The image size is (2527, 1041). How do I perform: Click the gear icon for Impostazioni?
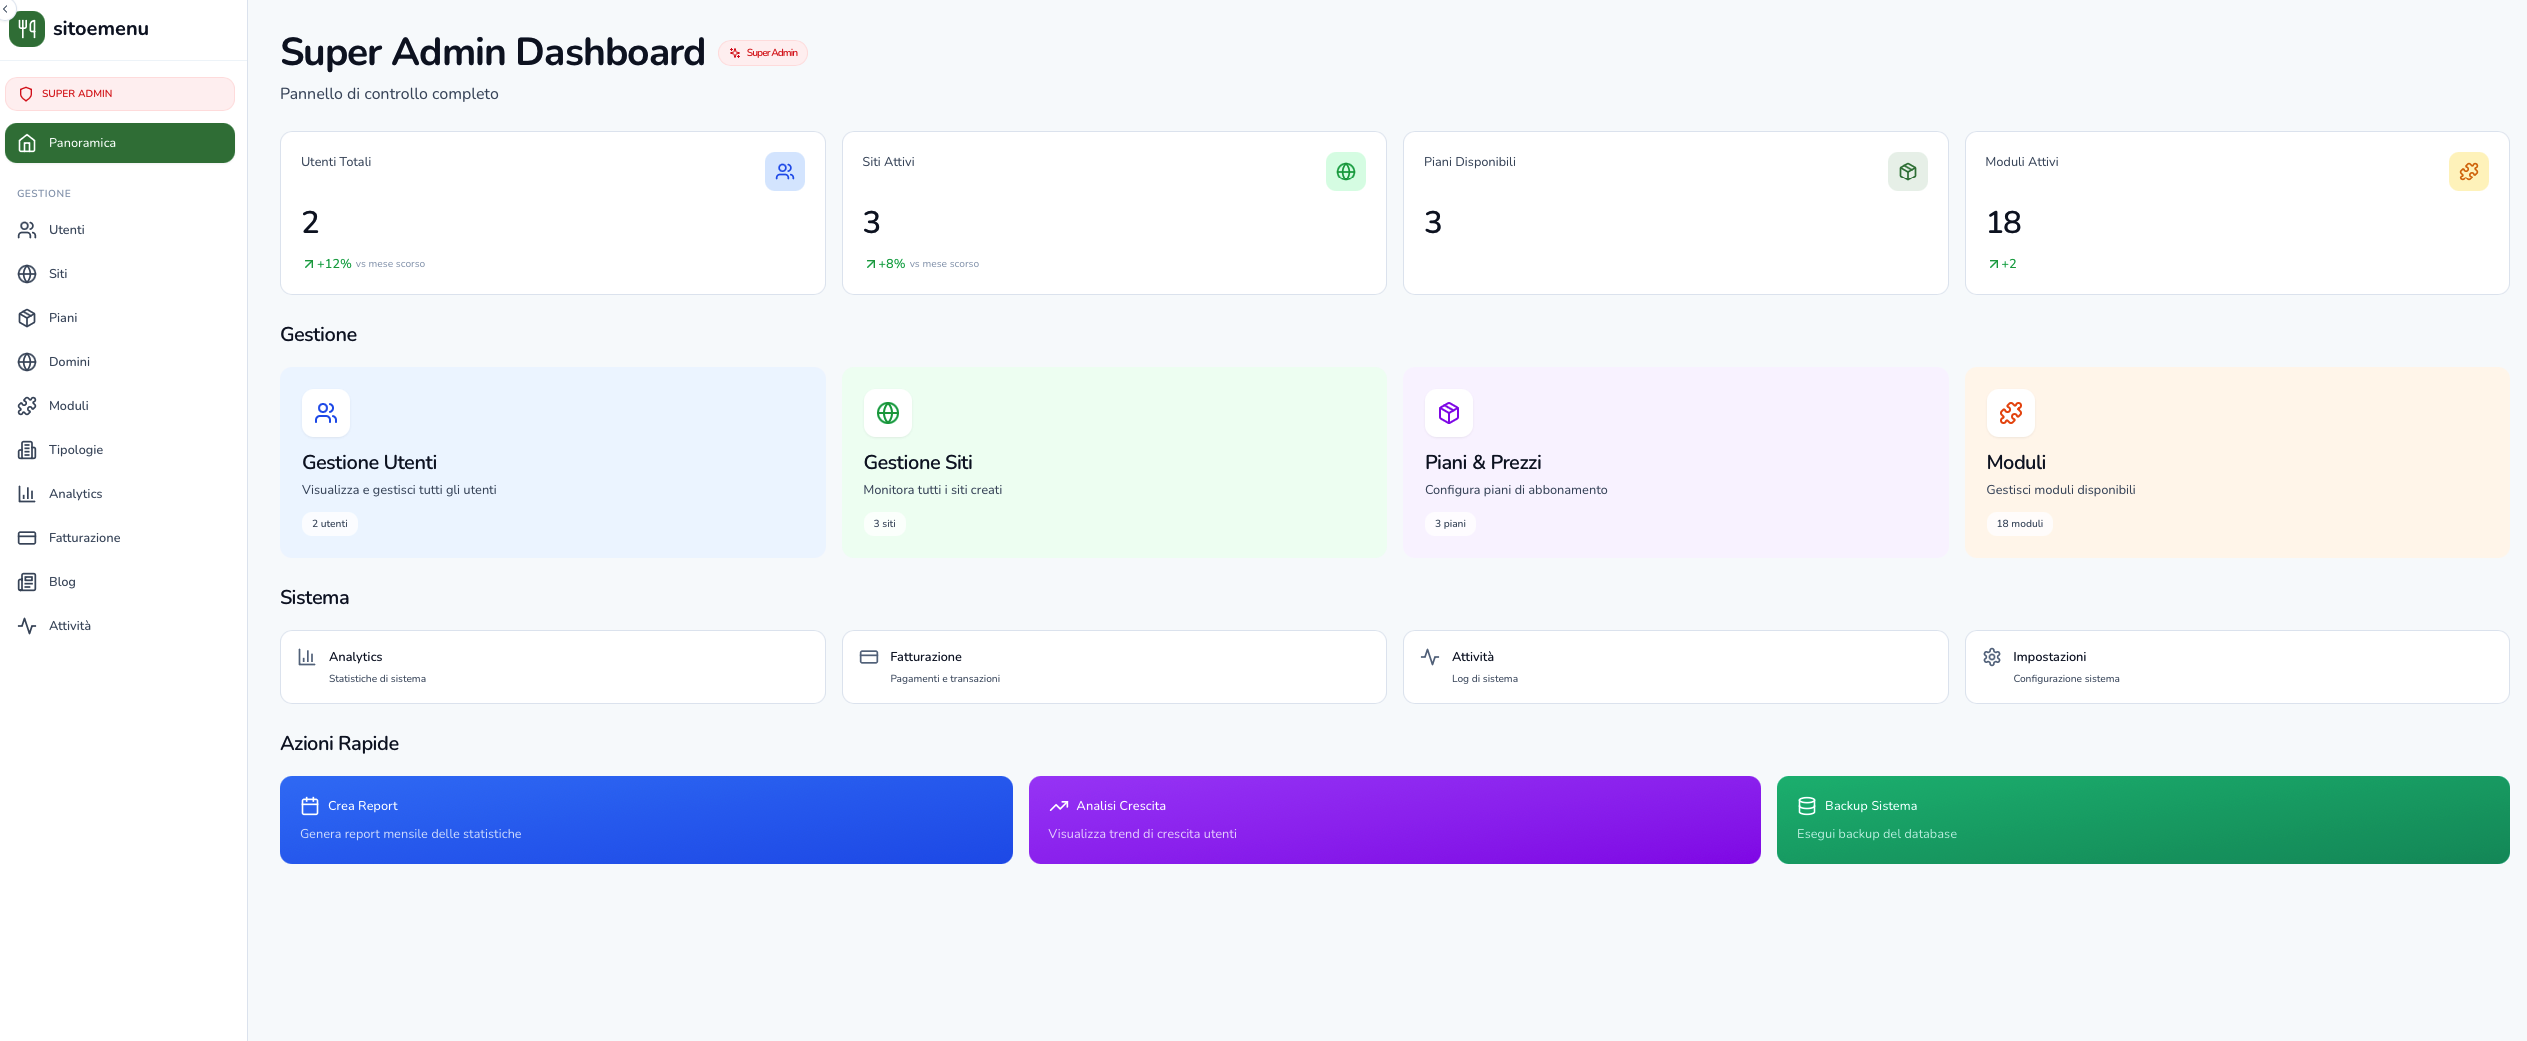(1991, 657)
